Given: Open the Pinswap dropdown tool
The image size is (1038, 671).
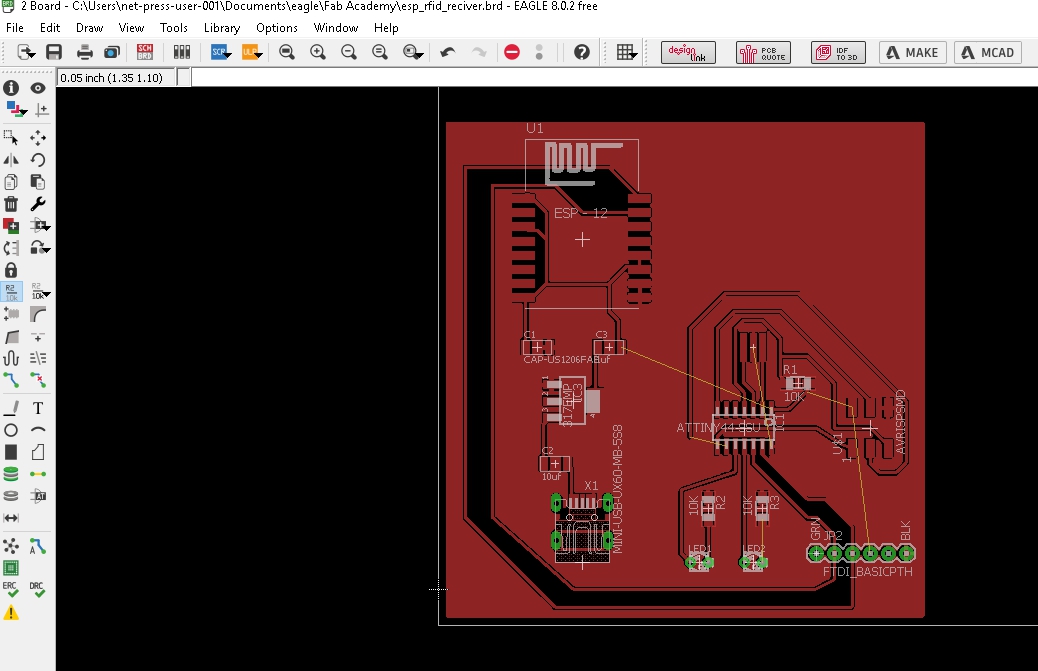Looking at the screenshot, I should click(x=40, y=226).
